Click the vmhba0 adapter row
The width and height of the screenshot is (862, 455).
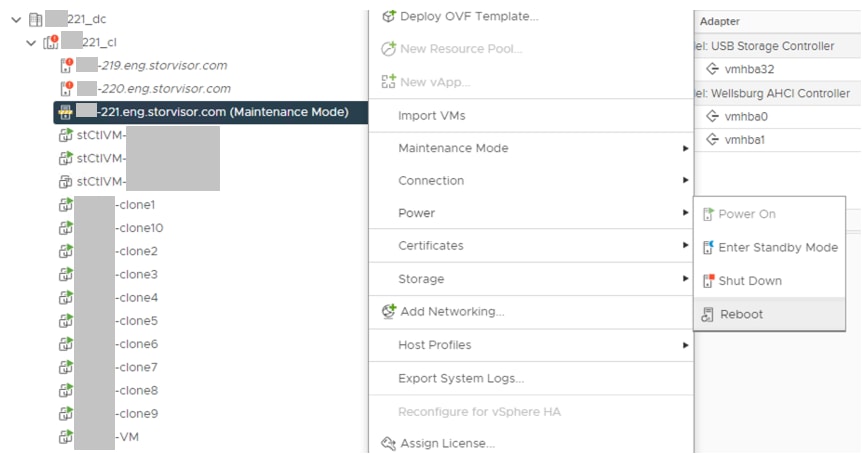(x=745, y=116)
